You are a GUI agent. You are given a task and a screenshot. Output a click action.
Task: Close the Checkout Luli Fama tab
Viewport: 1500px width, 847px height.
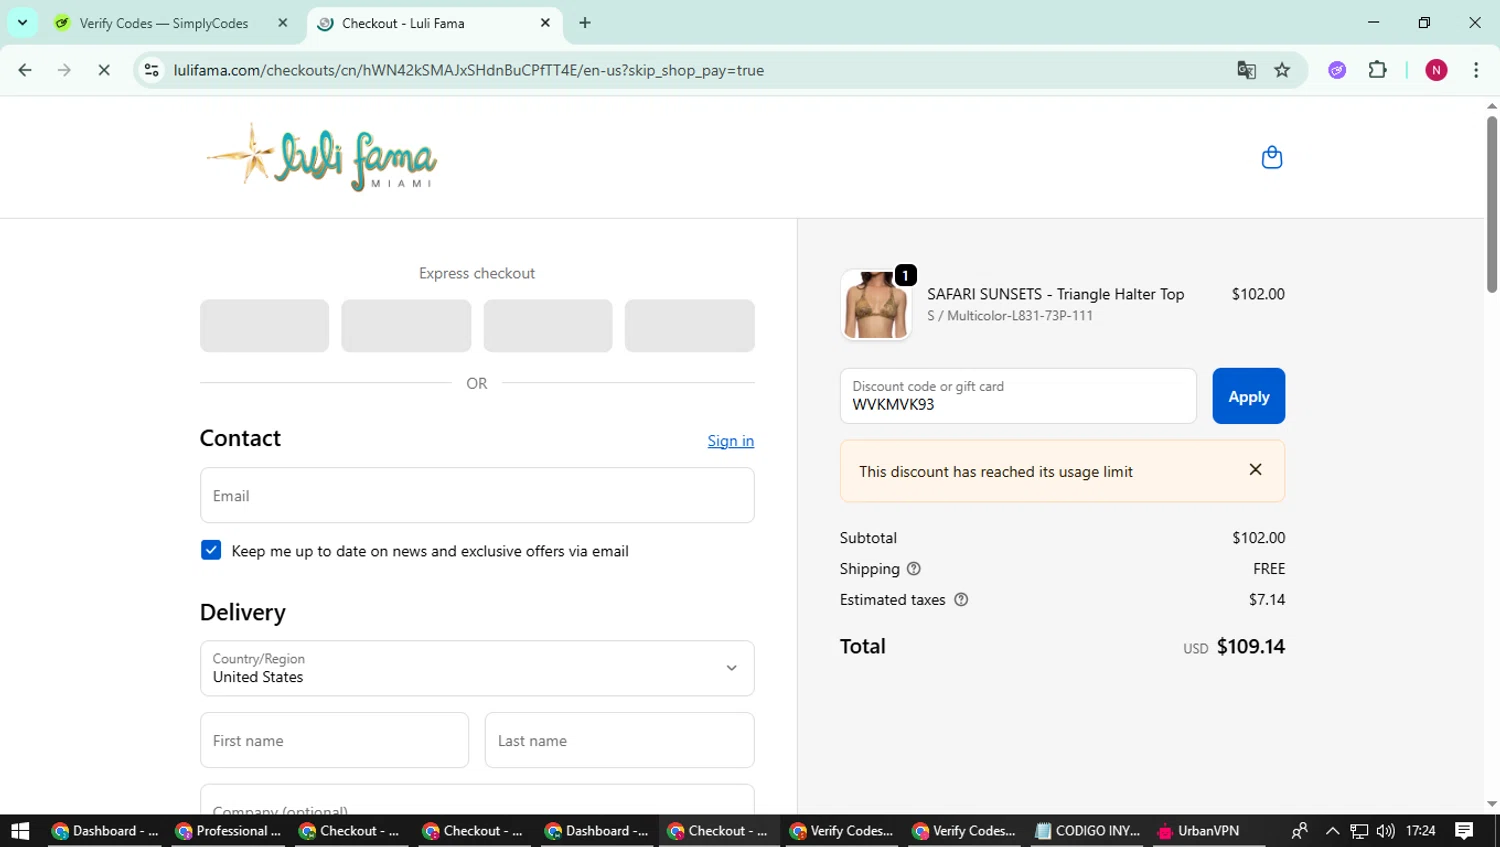[545, 23]
